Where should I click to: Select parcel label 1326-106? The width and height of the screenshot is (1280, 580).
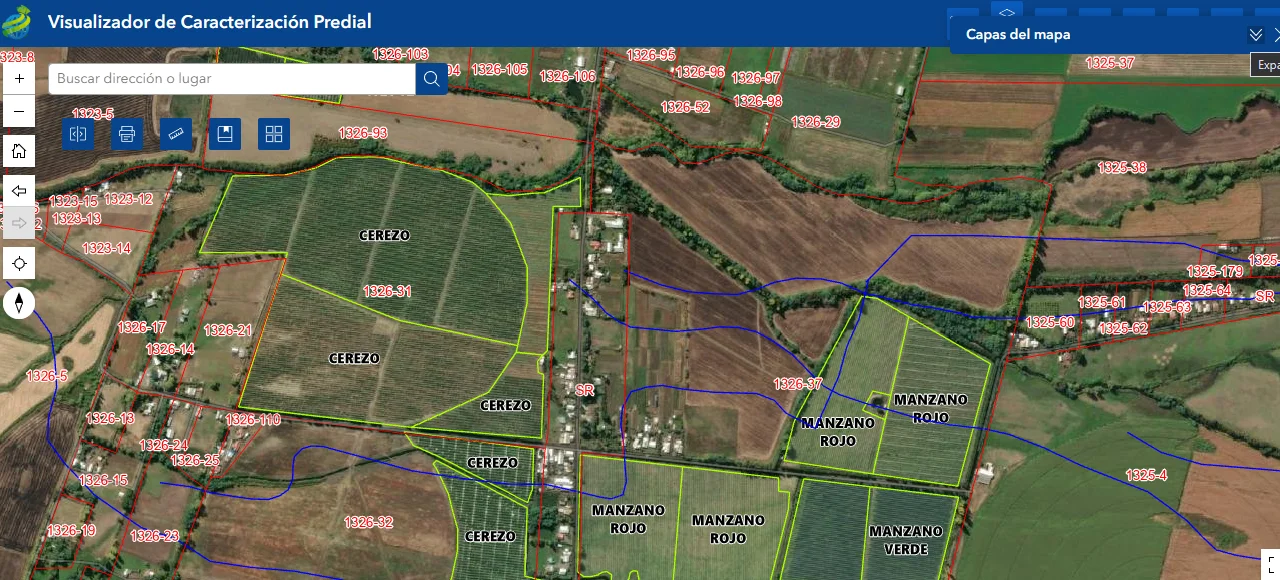click(567, 77)
